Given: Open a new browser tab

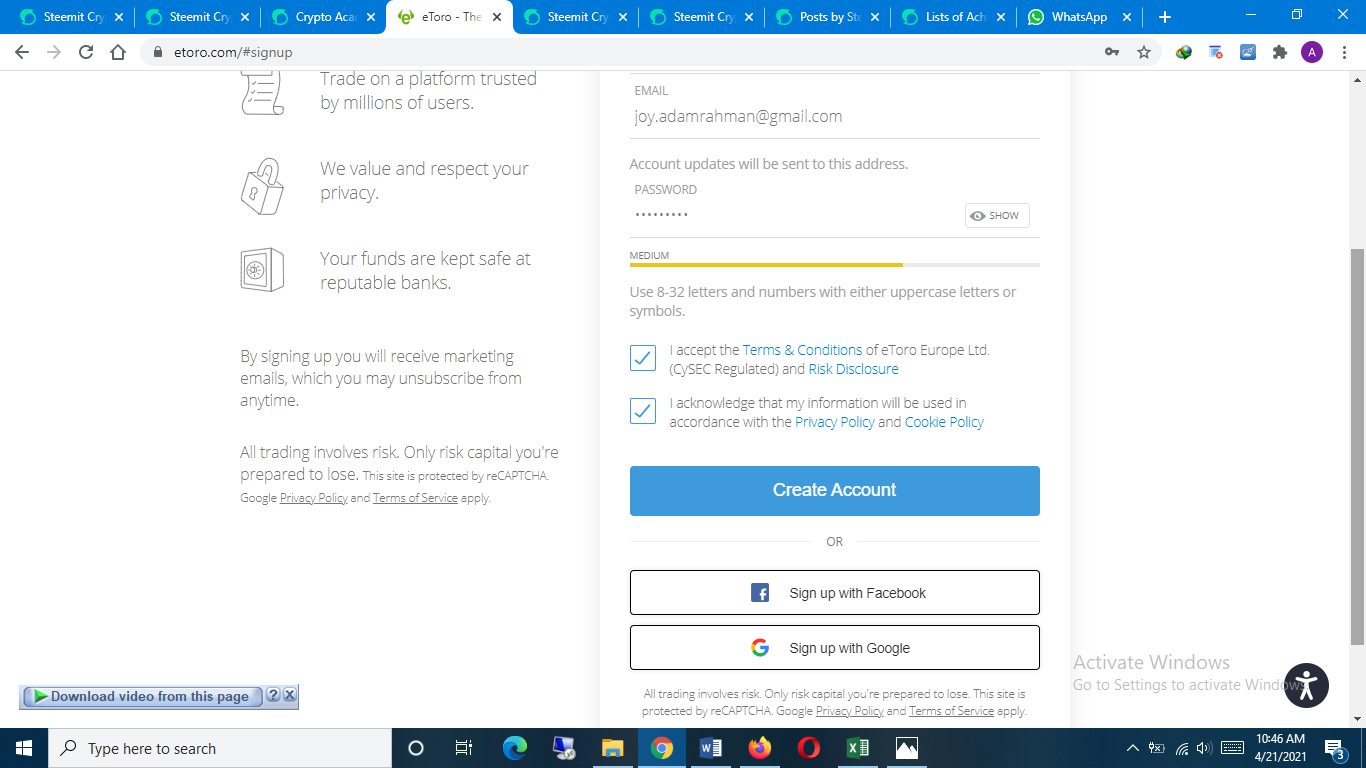Looking at the screenshot, I should click(x=1164, y=17).
